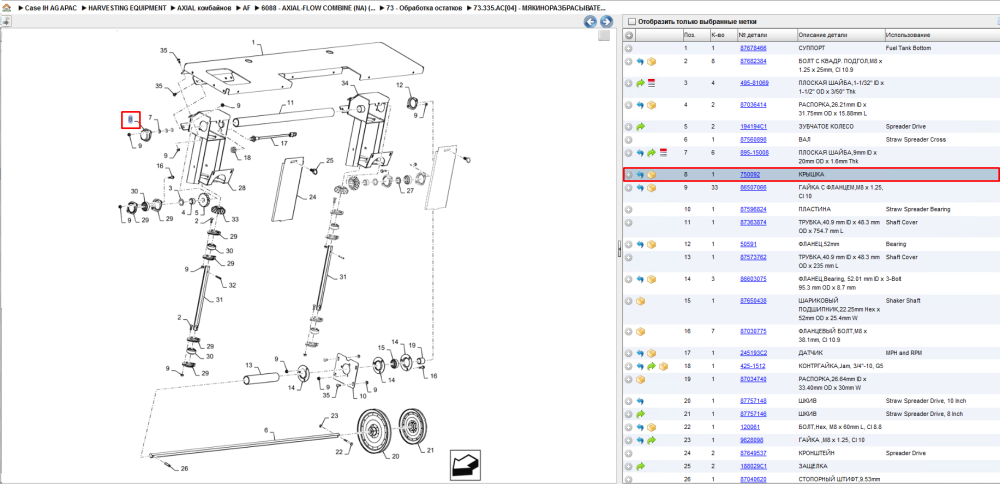
Task: Click package icon in ФЛАНЦЕВЫЙ БОЛТ row
Action: (641, 332)
